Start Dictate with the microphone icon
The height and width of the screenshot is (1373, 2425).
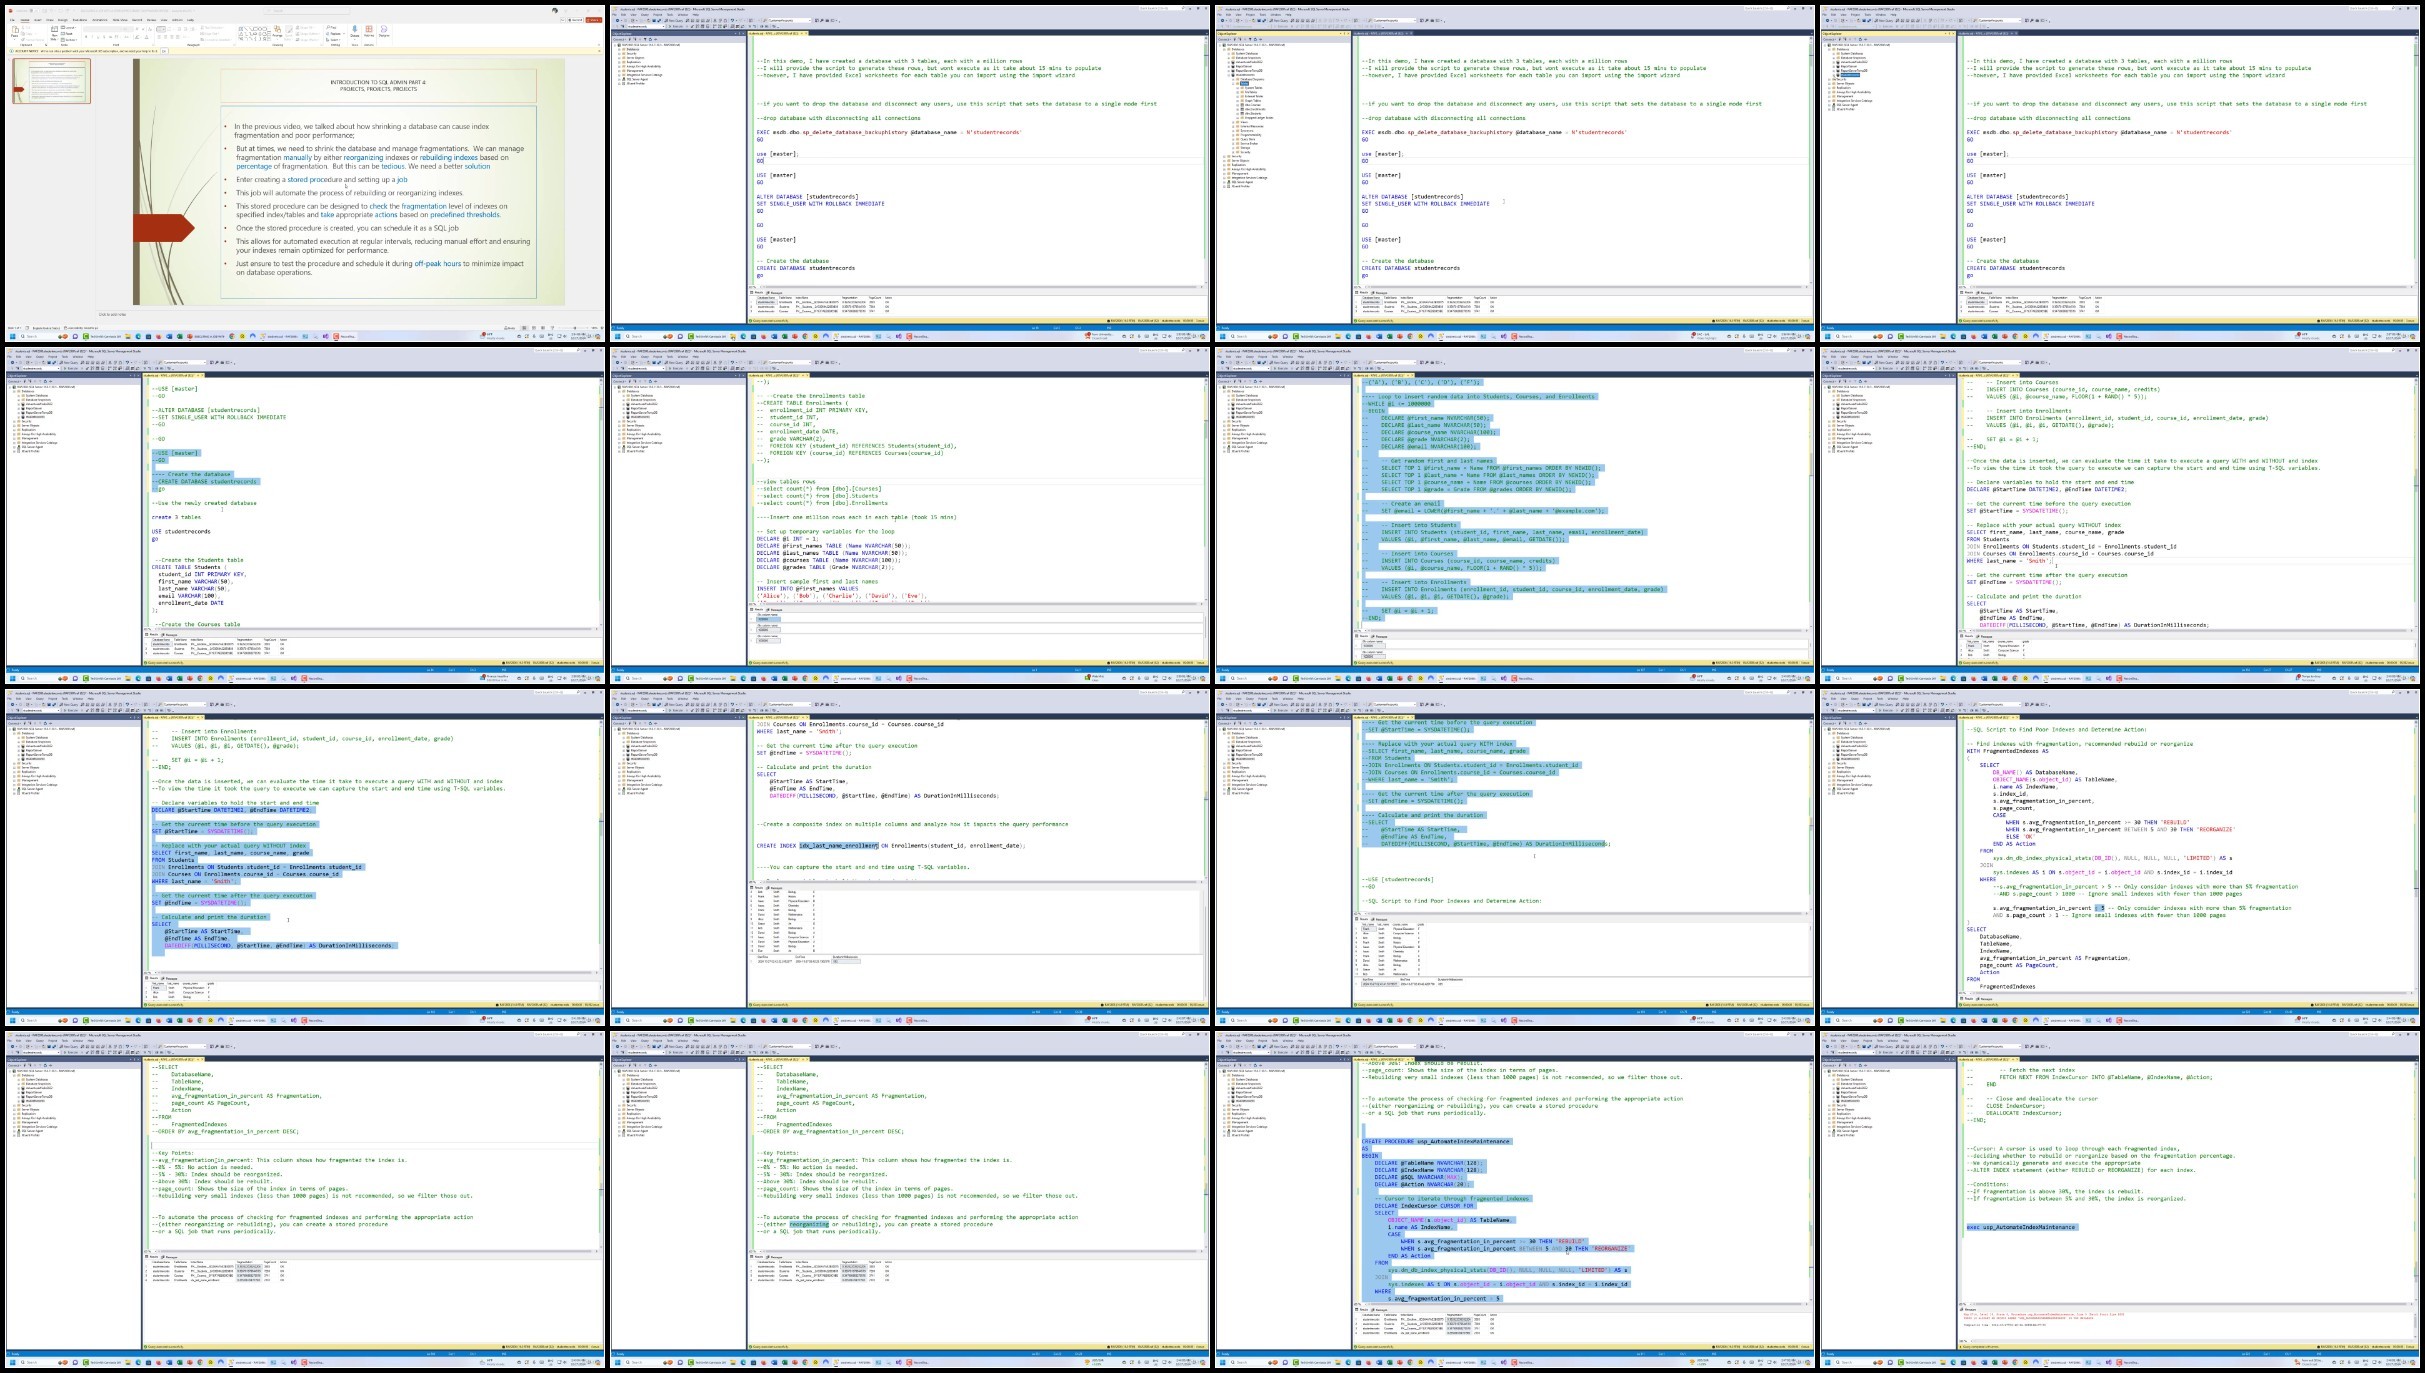354,32
